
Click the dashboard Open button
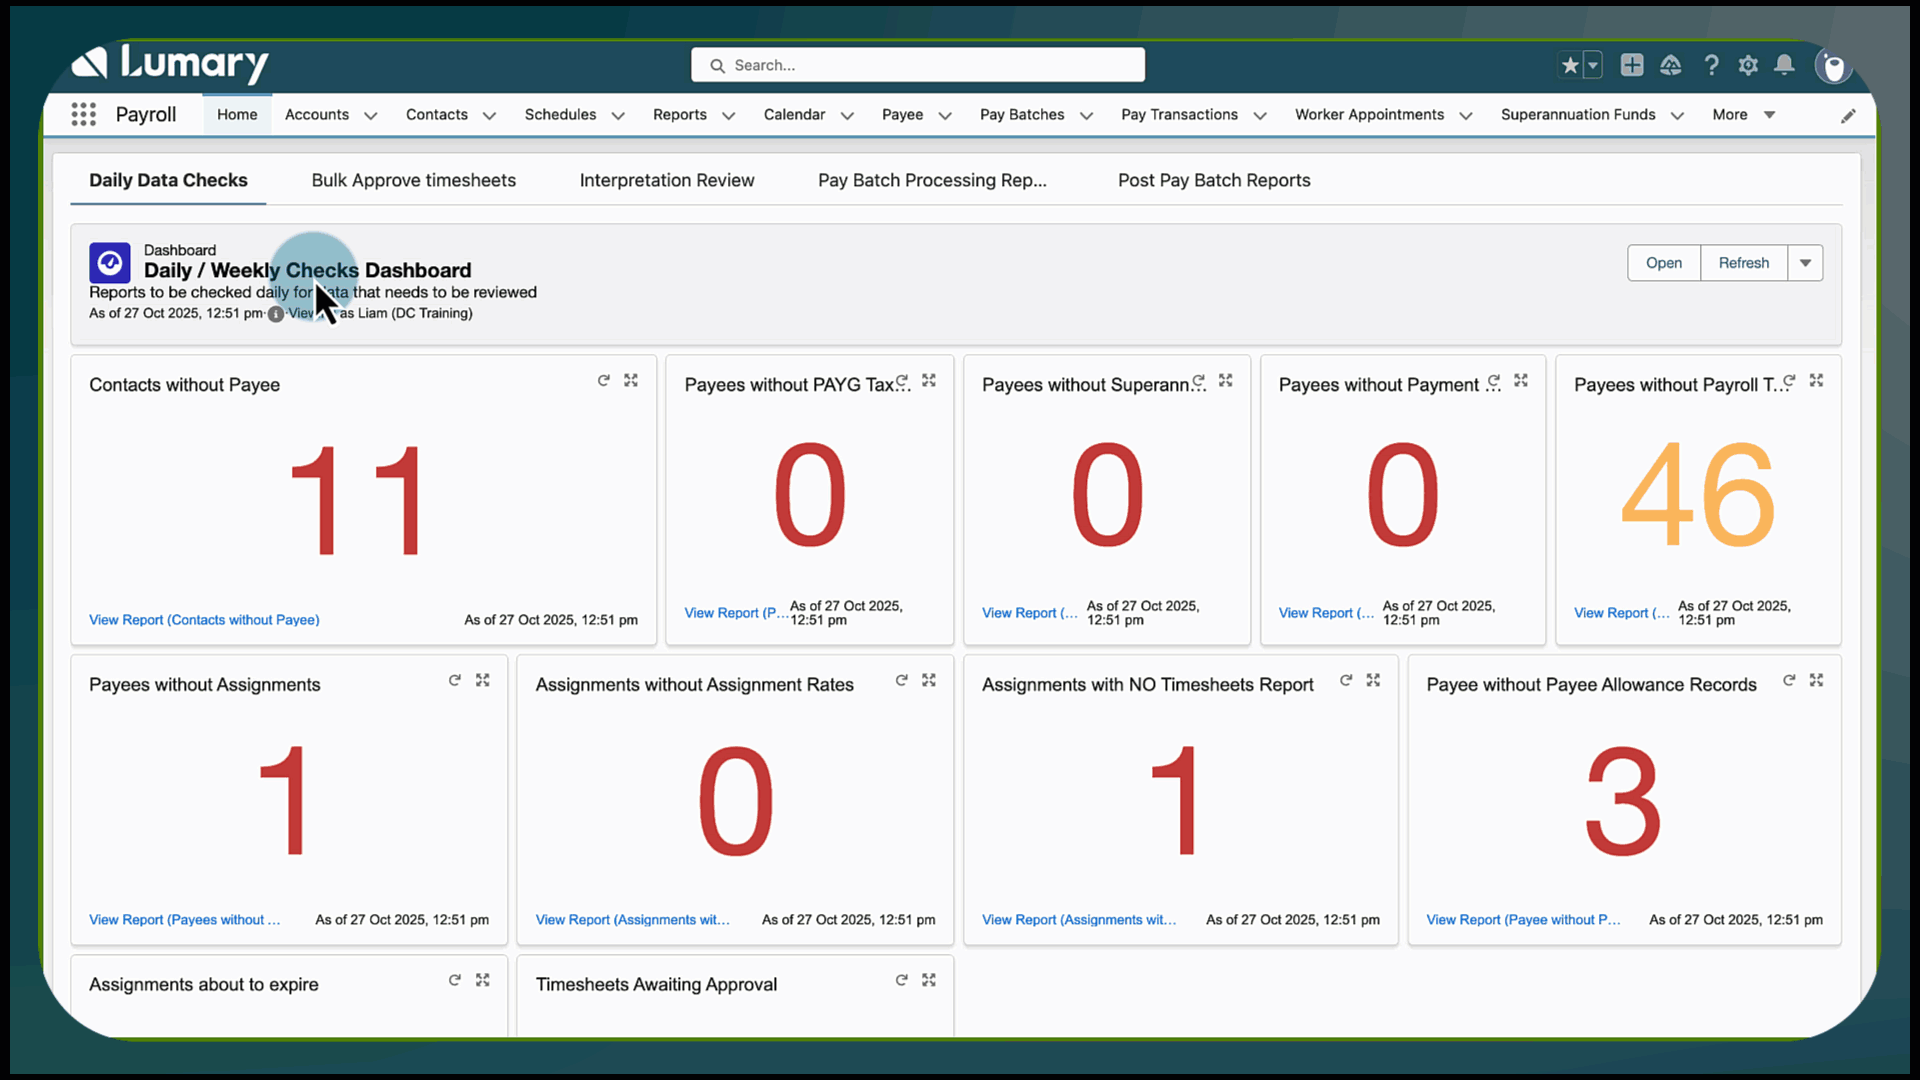point(1664,263)
